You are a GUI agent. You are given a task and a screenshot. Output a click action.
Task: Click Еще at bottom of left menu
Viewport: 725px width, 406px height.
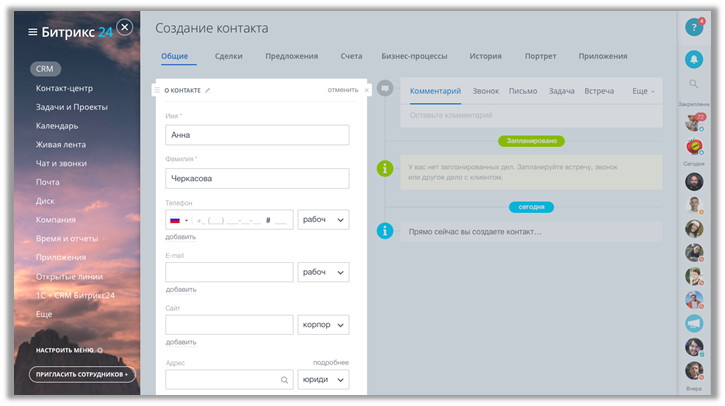tap(44, 314)
